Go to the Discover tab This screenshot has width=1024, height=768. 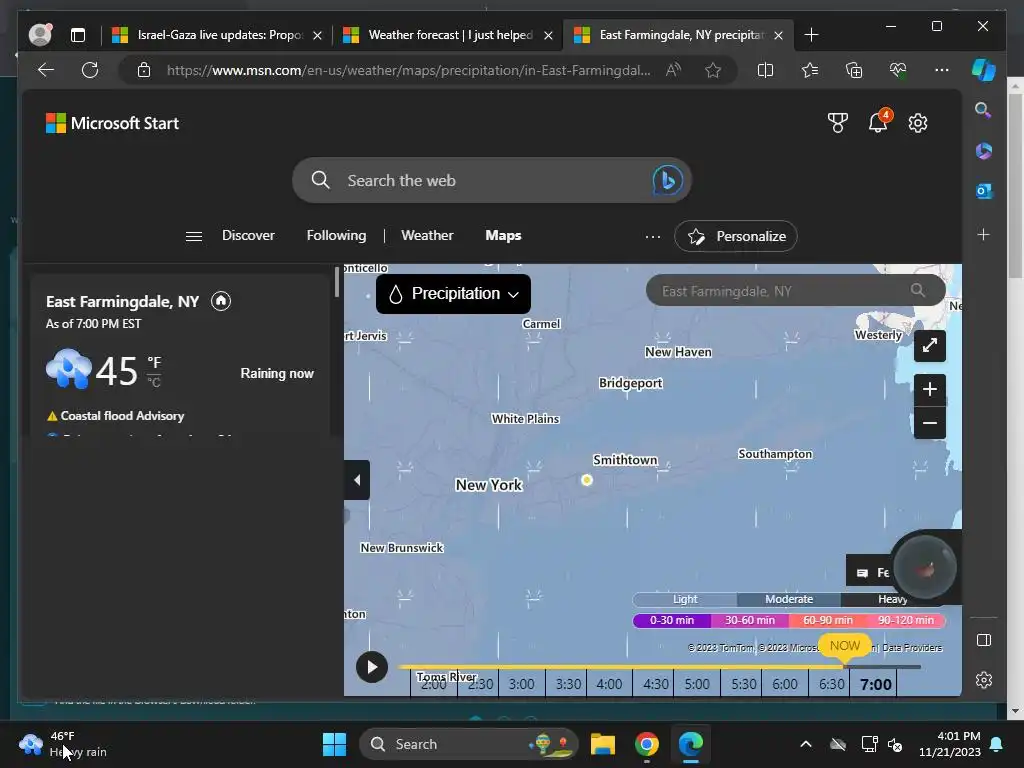click(248, 235)
